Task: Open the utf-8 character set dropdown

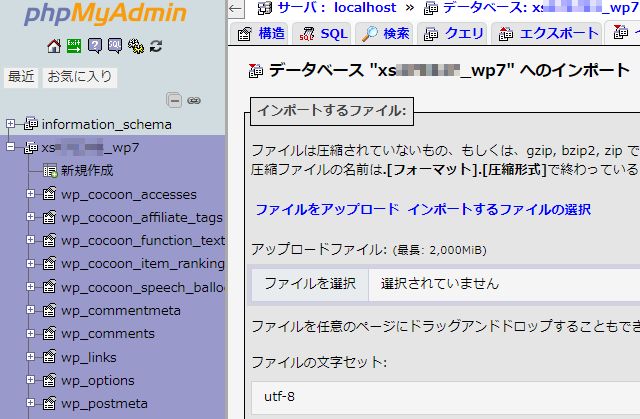Action: [440, 396]
